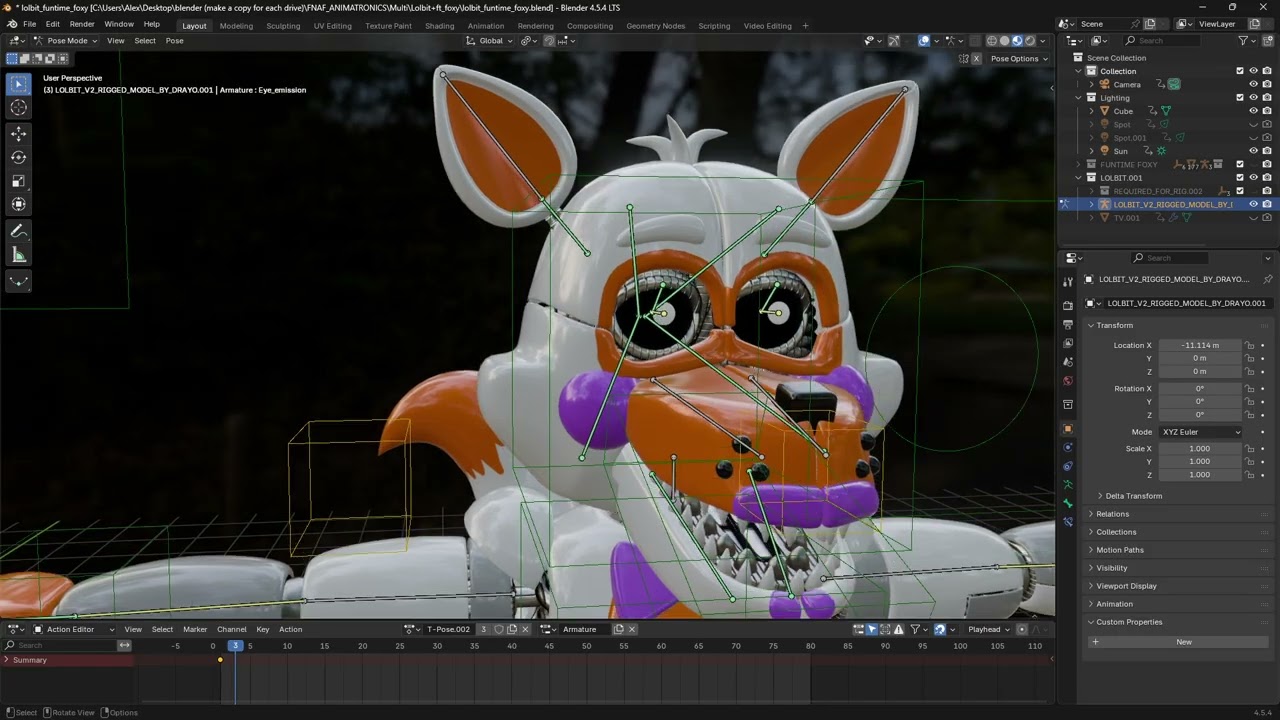Open the Pose menu in viewport header

click(174, 41)
